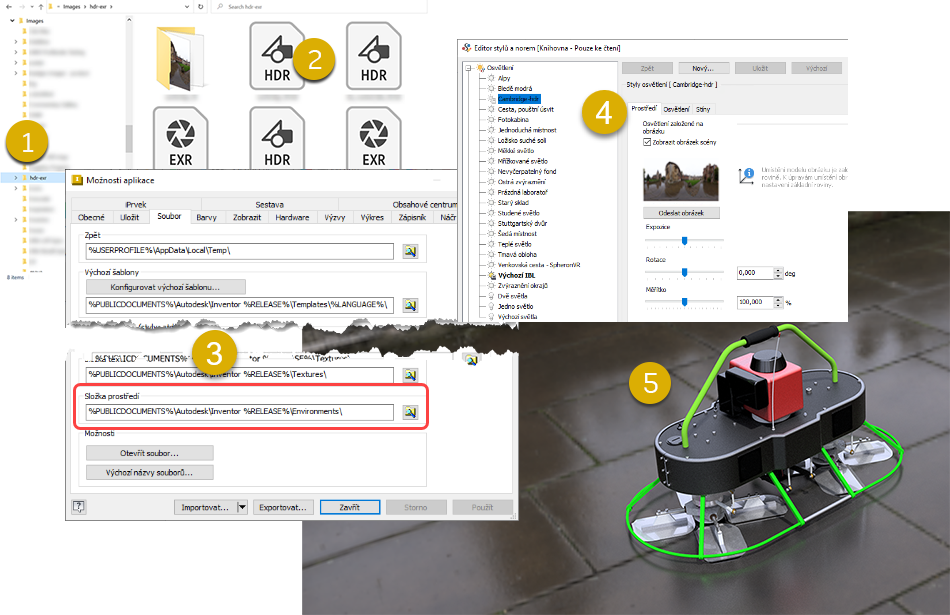Open the folder thumbnail with photo preview

(x=180, y=58)
